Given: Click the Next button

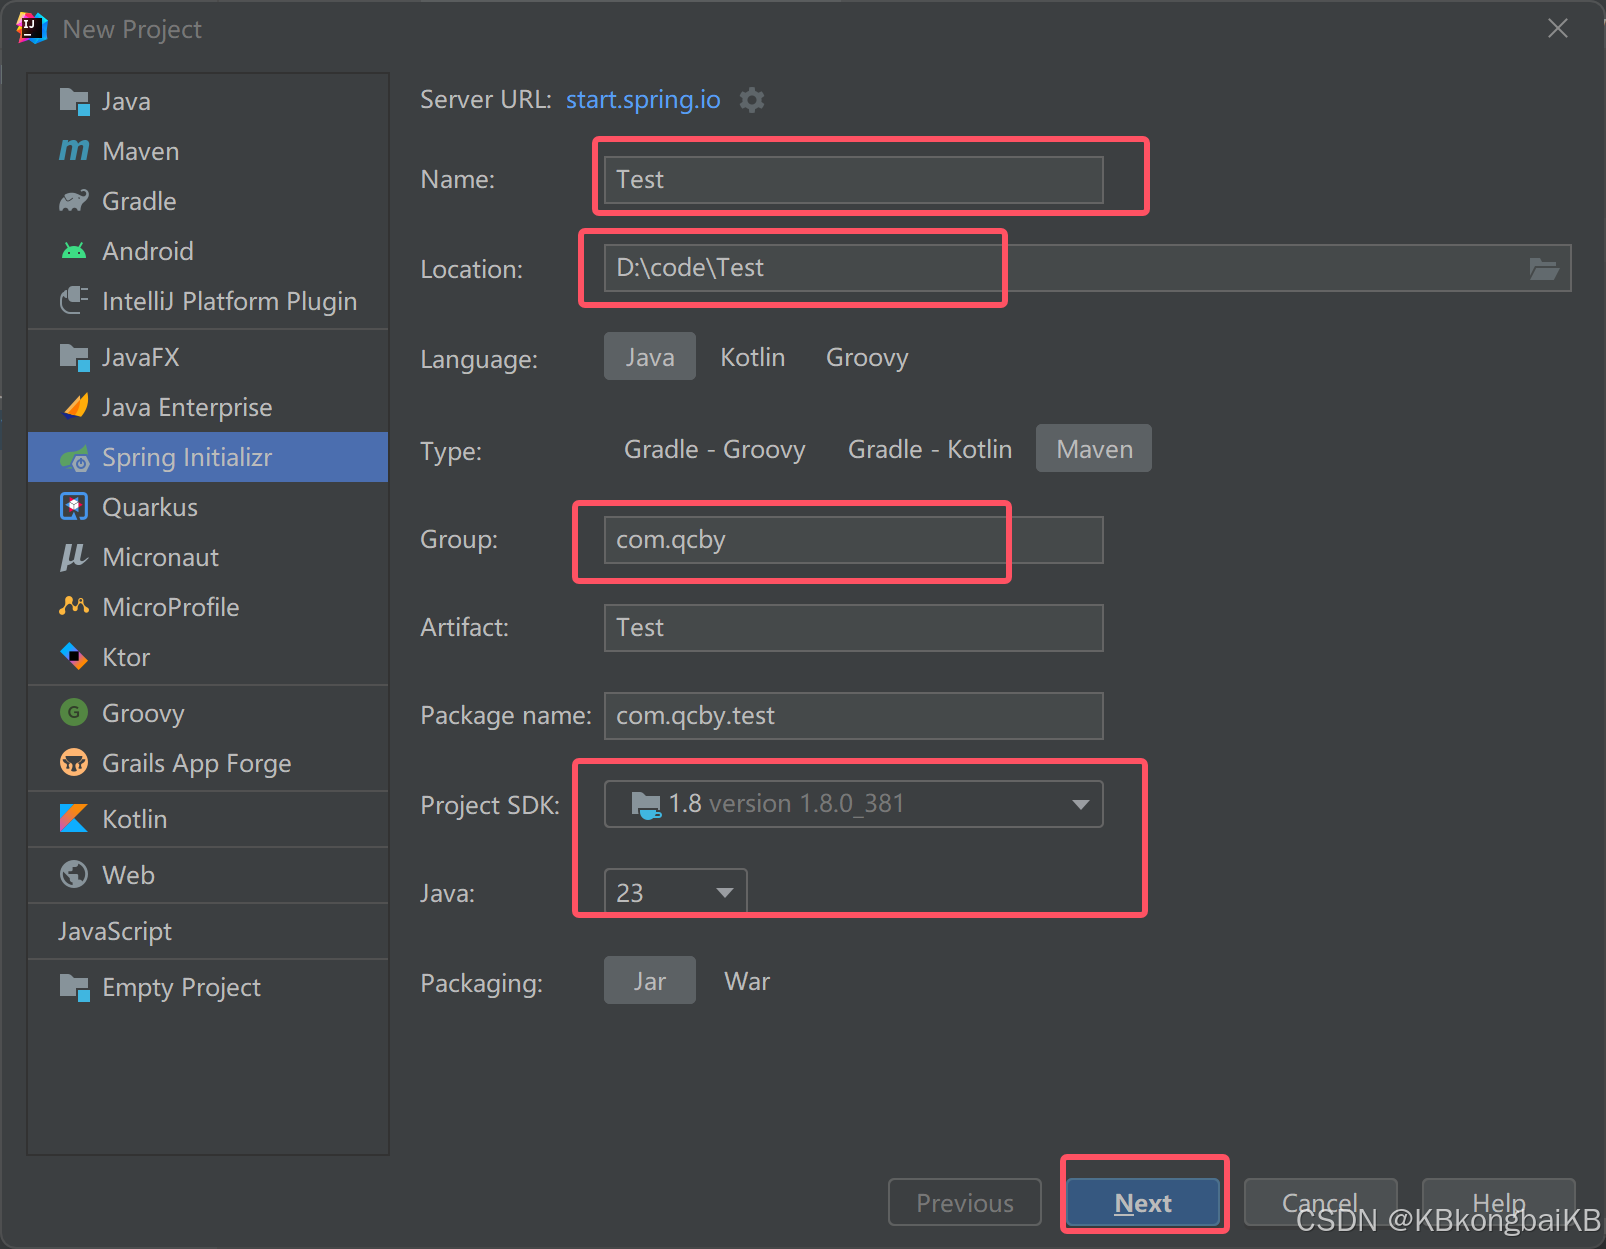Looking at the screenshot, I should click(1143, 1203).
